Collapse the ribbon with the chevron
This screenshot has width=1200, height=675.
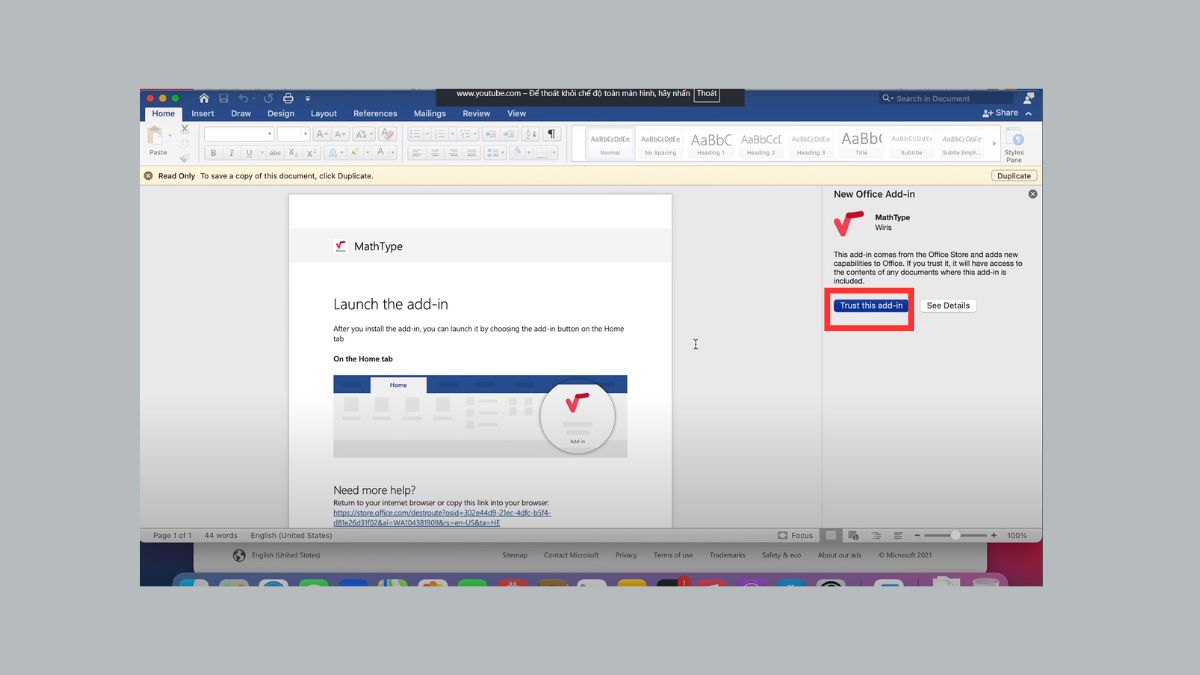coord(1029,113)
